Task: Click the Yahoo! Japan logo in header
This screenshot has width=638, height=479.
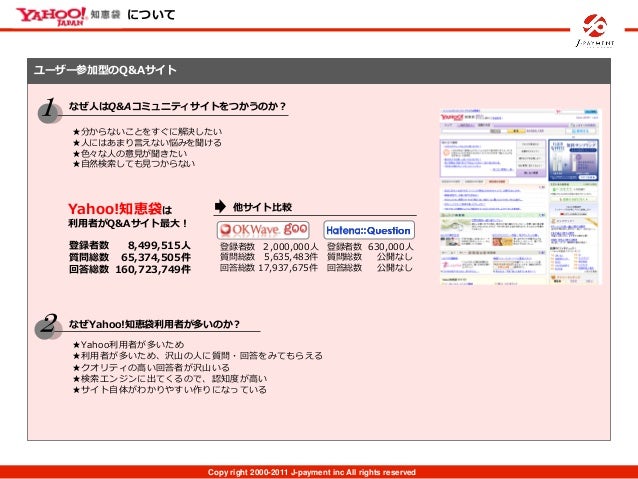Action: 51,16
